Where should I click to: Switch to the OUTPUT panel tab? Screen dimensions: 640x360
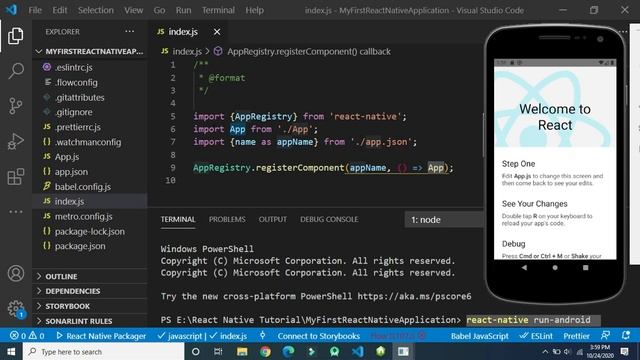272,219
